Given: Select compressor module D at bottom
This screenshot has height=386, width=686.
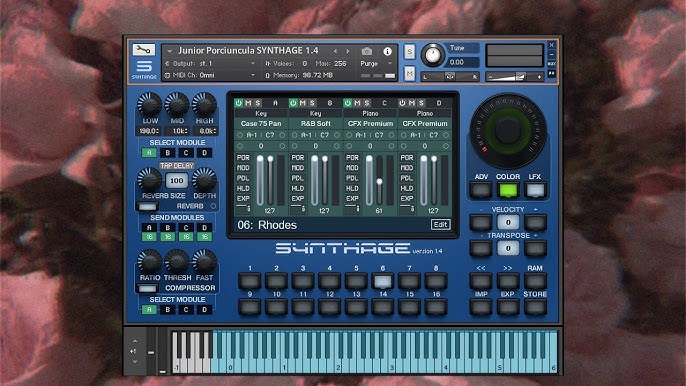Looking at the screenshot, I should pos(204,309).
